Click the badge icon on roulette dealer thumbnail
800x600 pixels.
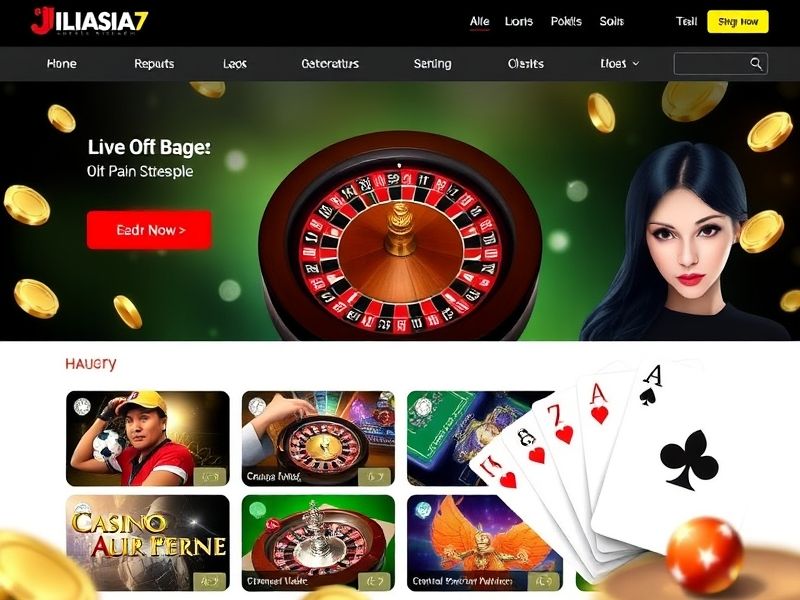257,407
